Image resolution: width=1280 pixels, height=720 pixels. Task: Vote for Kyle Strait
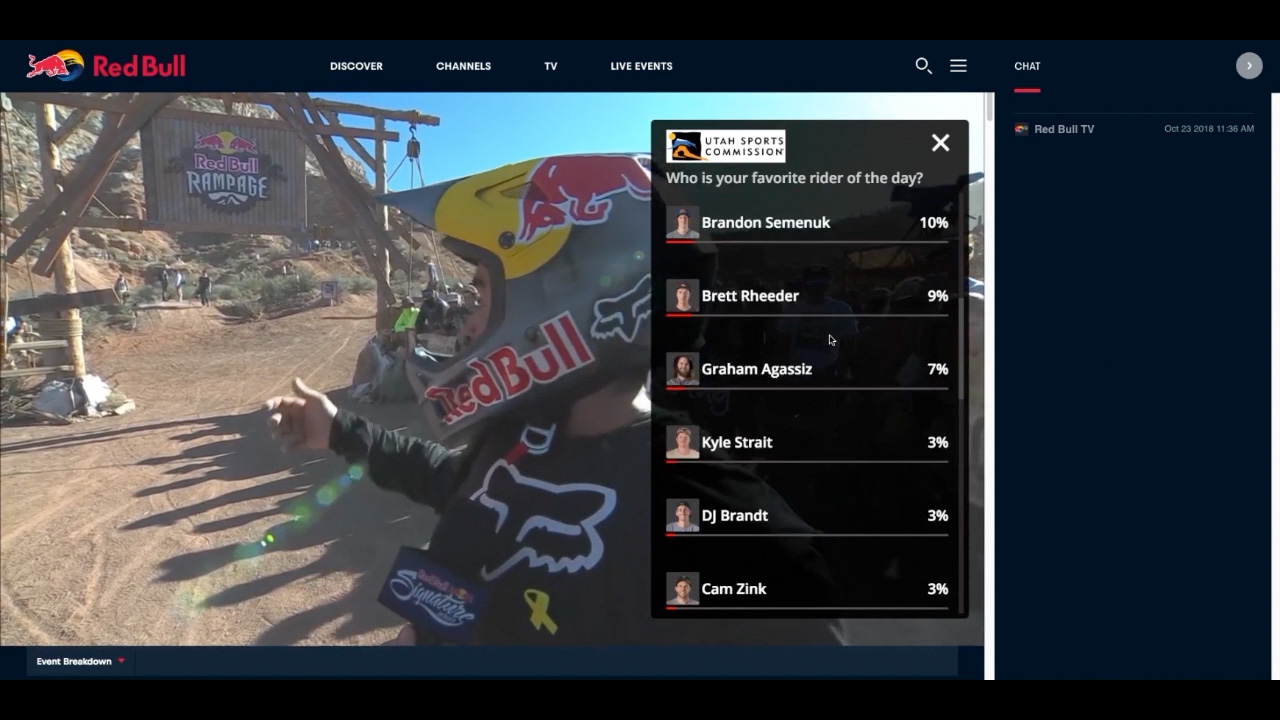pos(807,443)
